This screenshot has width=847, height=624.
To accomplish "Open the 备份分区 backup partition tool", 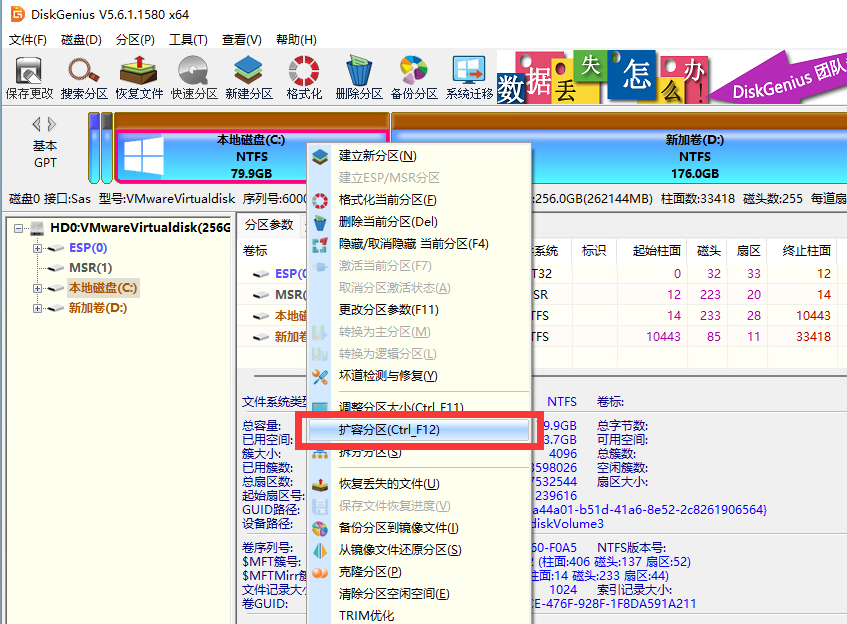I will (x=414, y=78).
